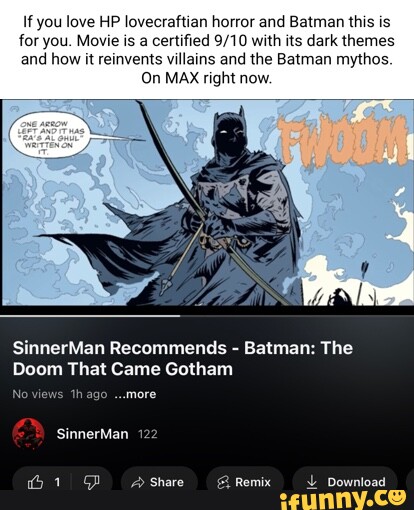Screen dimensions: 414x510
Task: Click the Share arrow icon
Action: (x=137, y=483)
